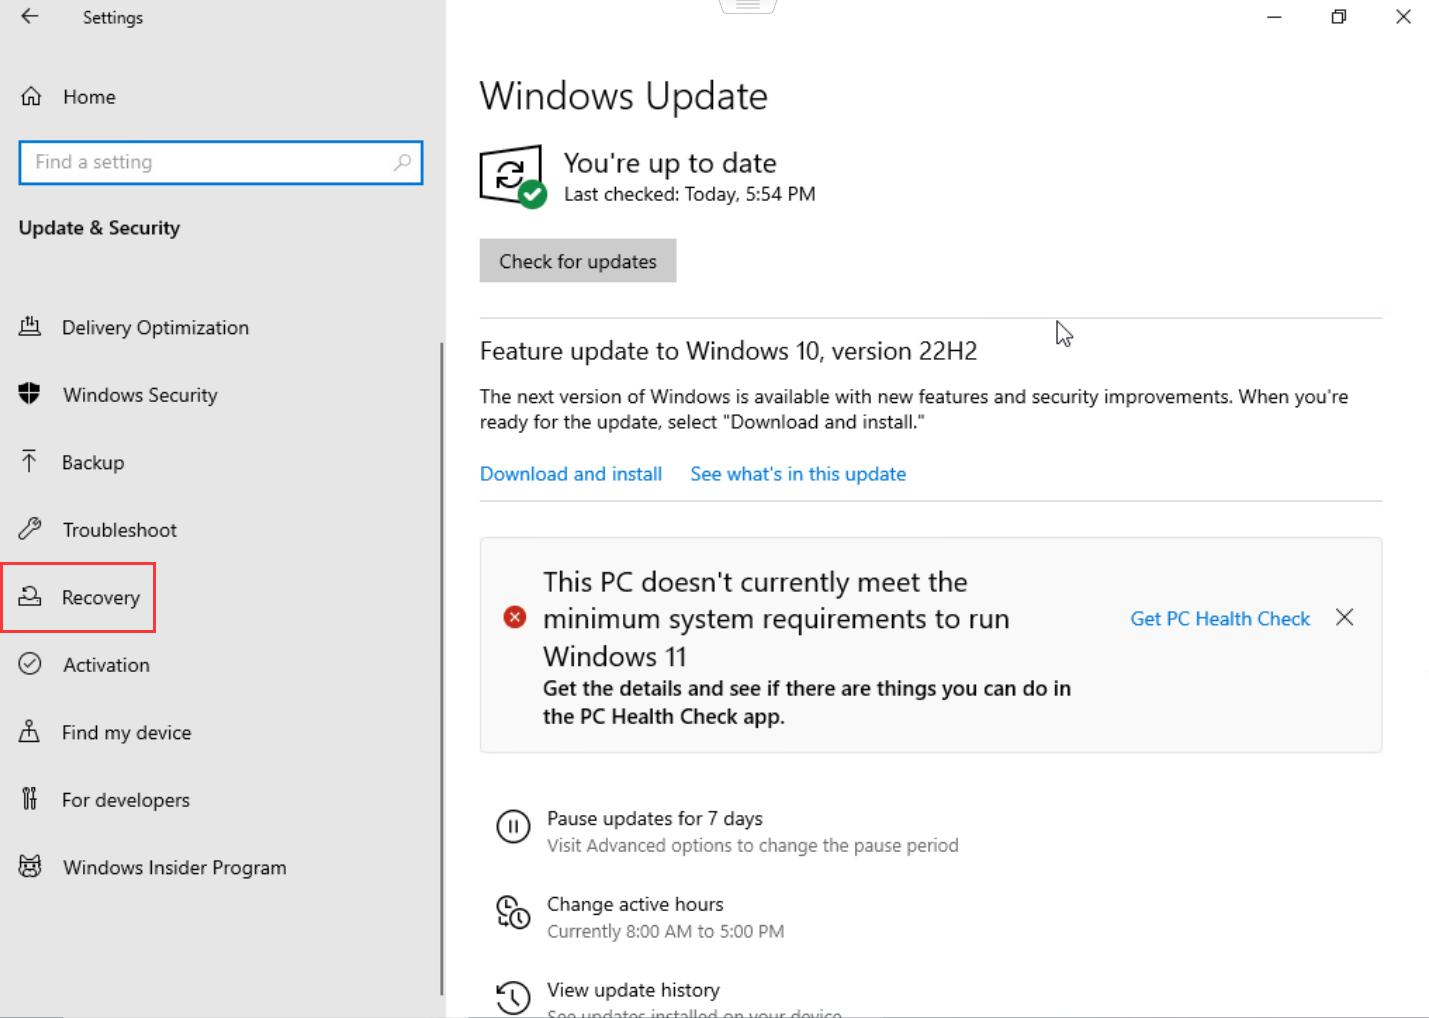Close the Settings window
The width and height of the screenshot is (1429, 1018).
click(x=1403, y=17)
